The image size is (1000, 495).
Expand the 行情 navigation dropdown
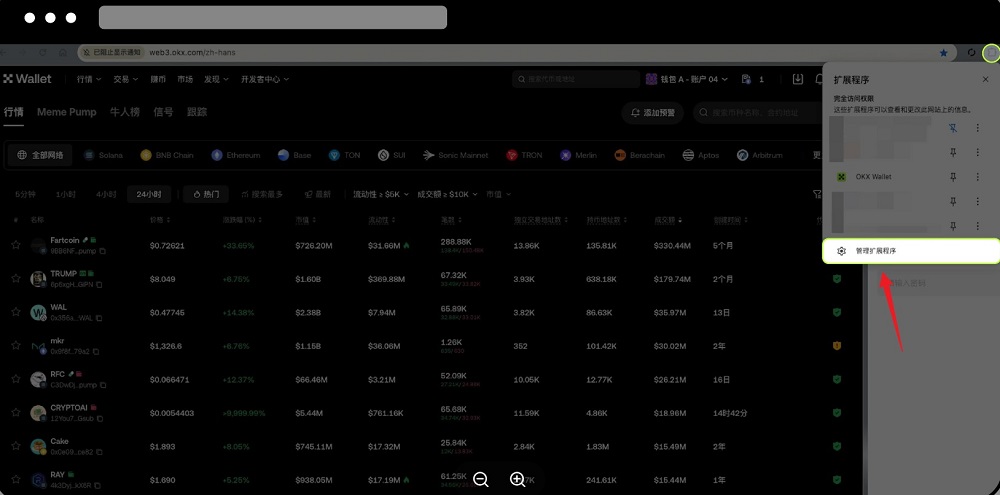88,79
